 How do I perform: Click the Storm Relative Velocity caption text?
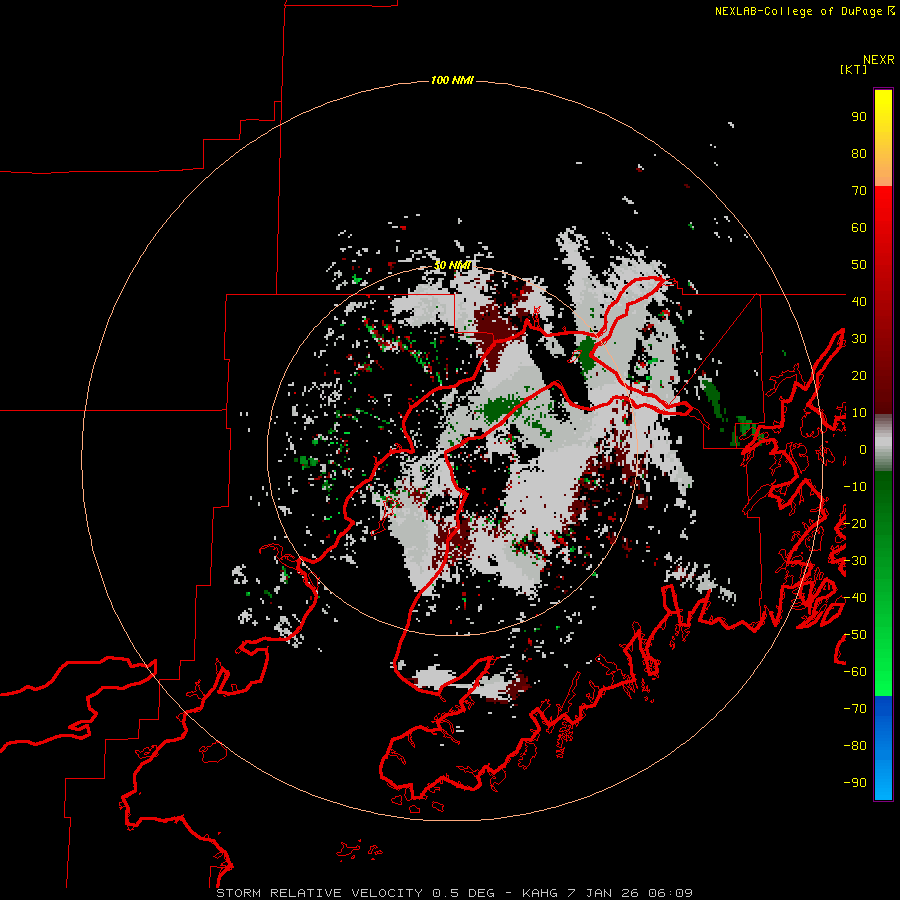point(454,893)
